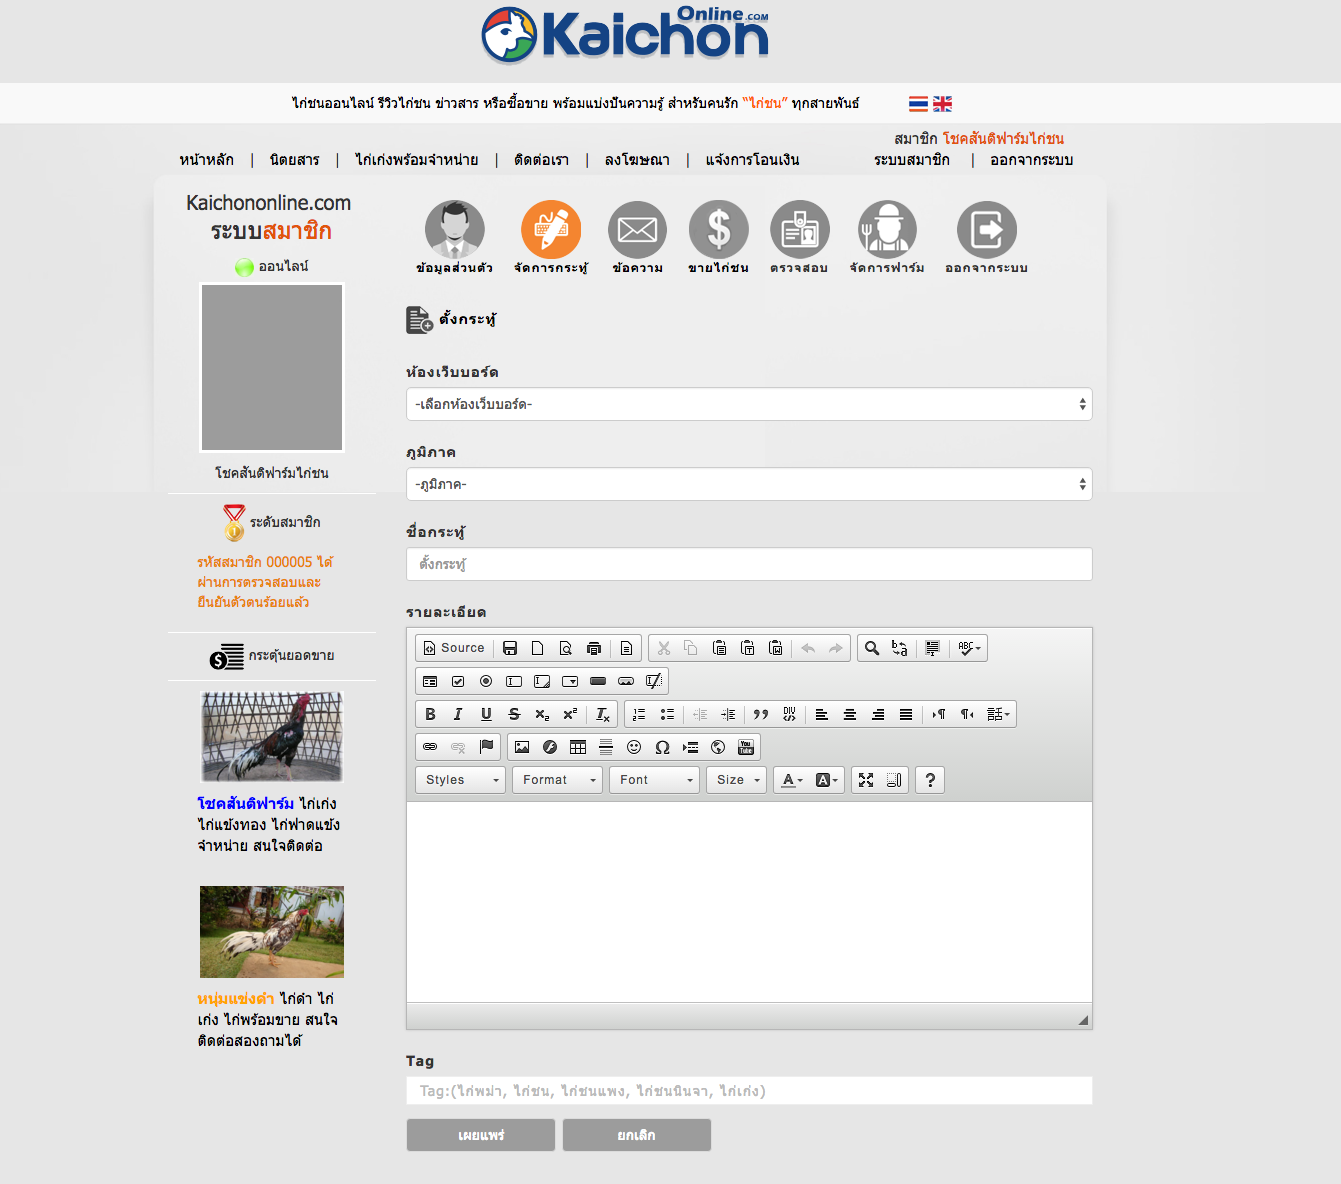
Task: Click the Insert Table icon
Action: point(578,747)
